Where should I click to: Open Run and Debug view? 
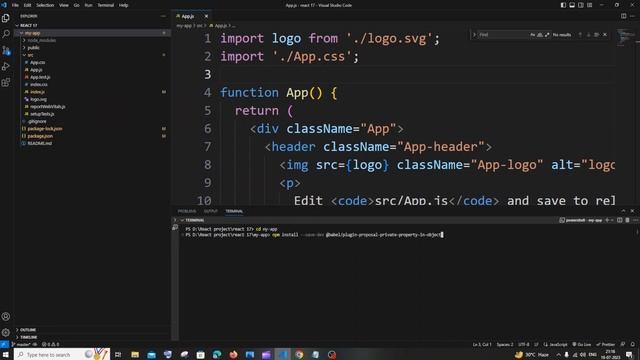click(x=6, y=66)
